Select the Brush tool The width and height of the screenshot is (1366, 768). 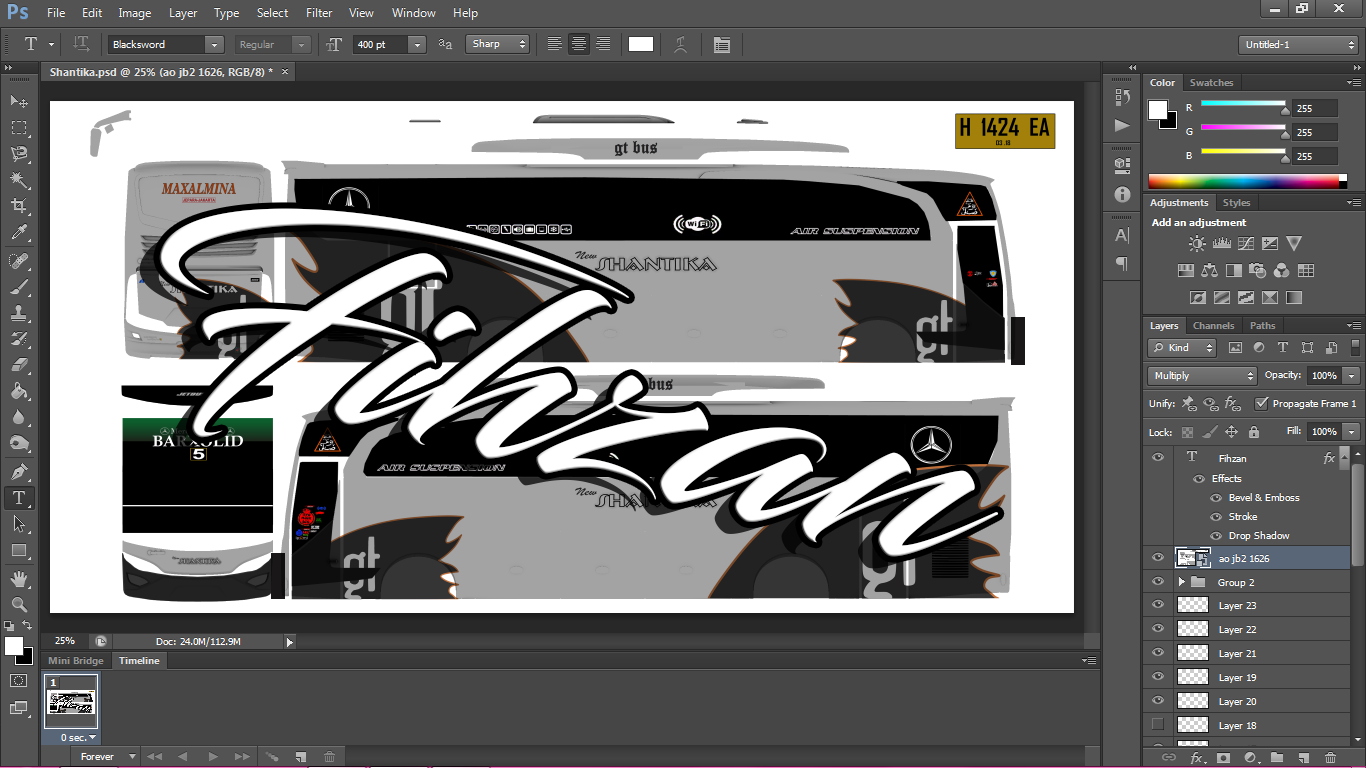pos(19,287)
